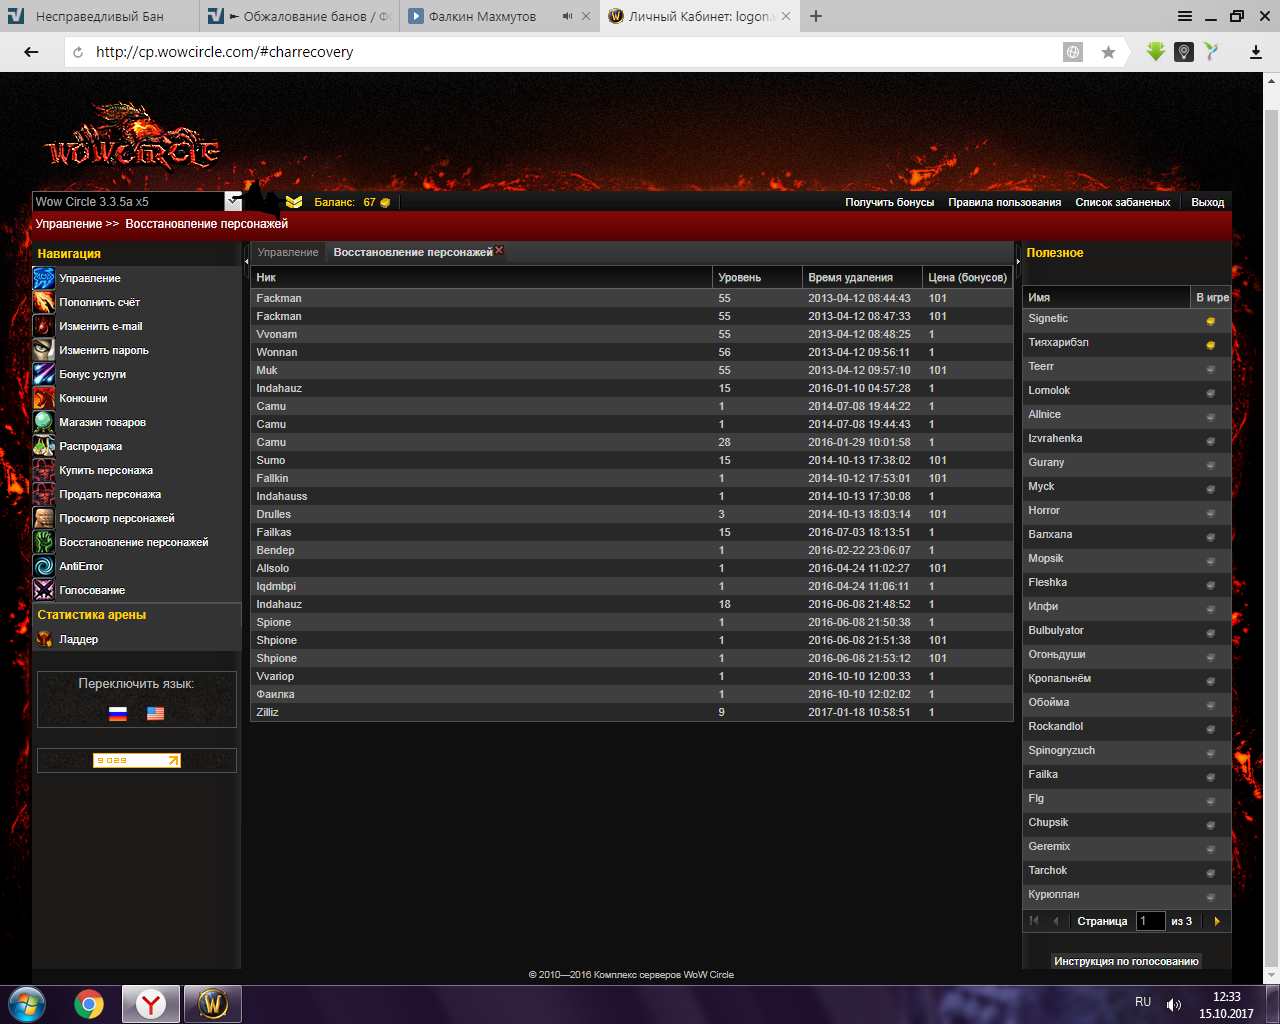Switch language with the Russian flag

point(118,713)
